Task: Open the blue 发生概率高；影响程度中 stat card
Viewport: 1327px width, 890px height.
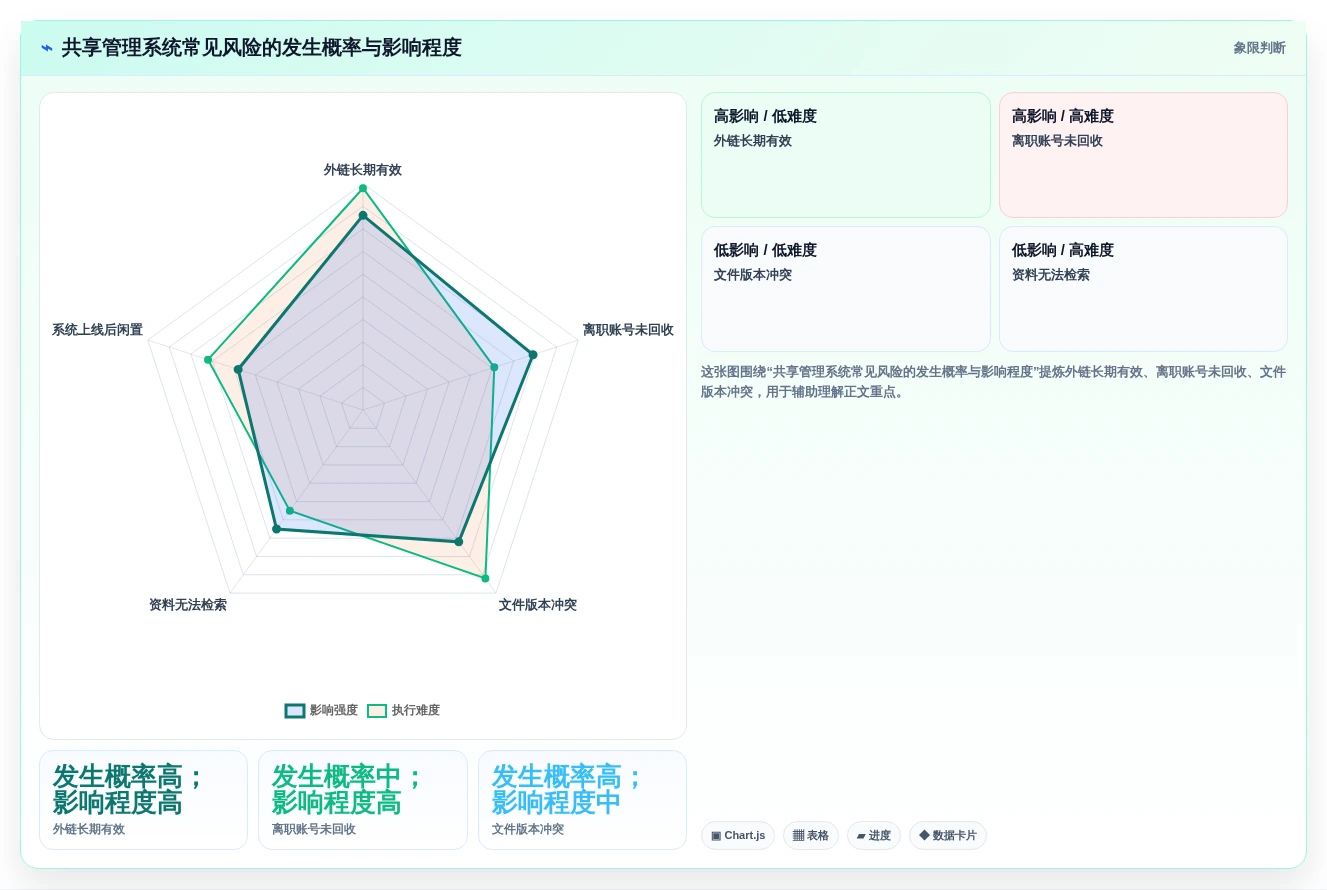Action: coord(582,800)
